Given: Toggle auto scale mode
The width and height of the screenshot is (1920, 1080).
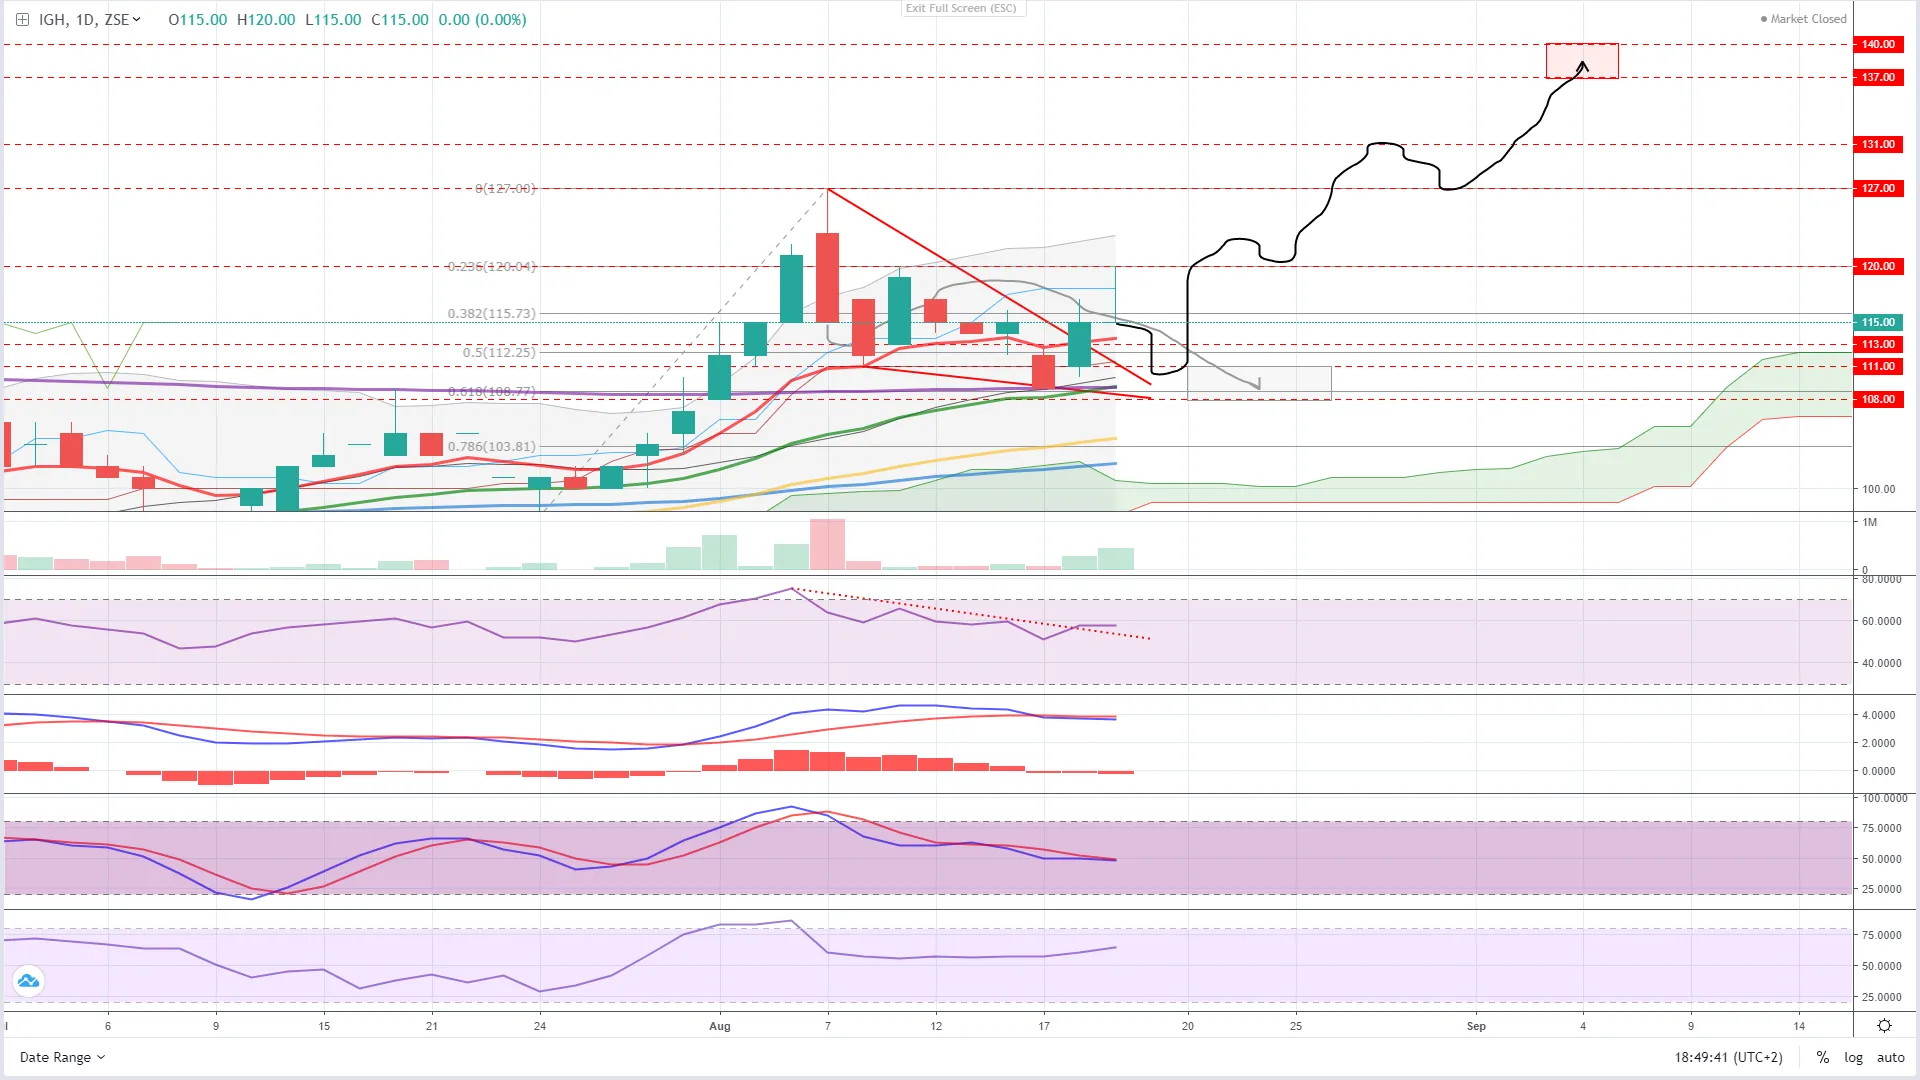Looking at the screenshot, I should pyautogui.click(x=1890, y=1057).
